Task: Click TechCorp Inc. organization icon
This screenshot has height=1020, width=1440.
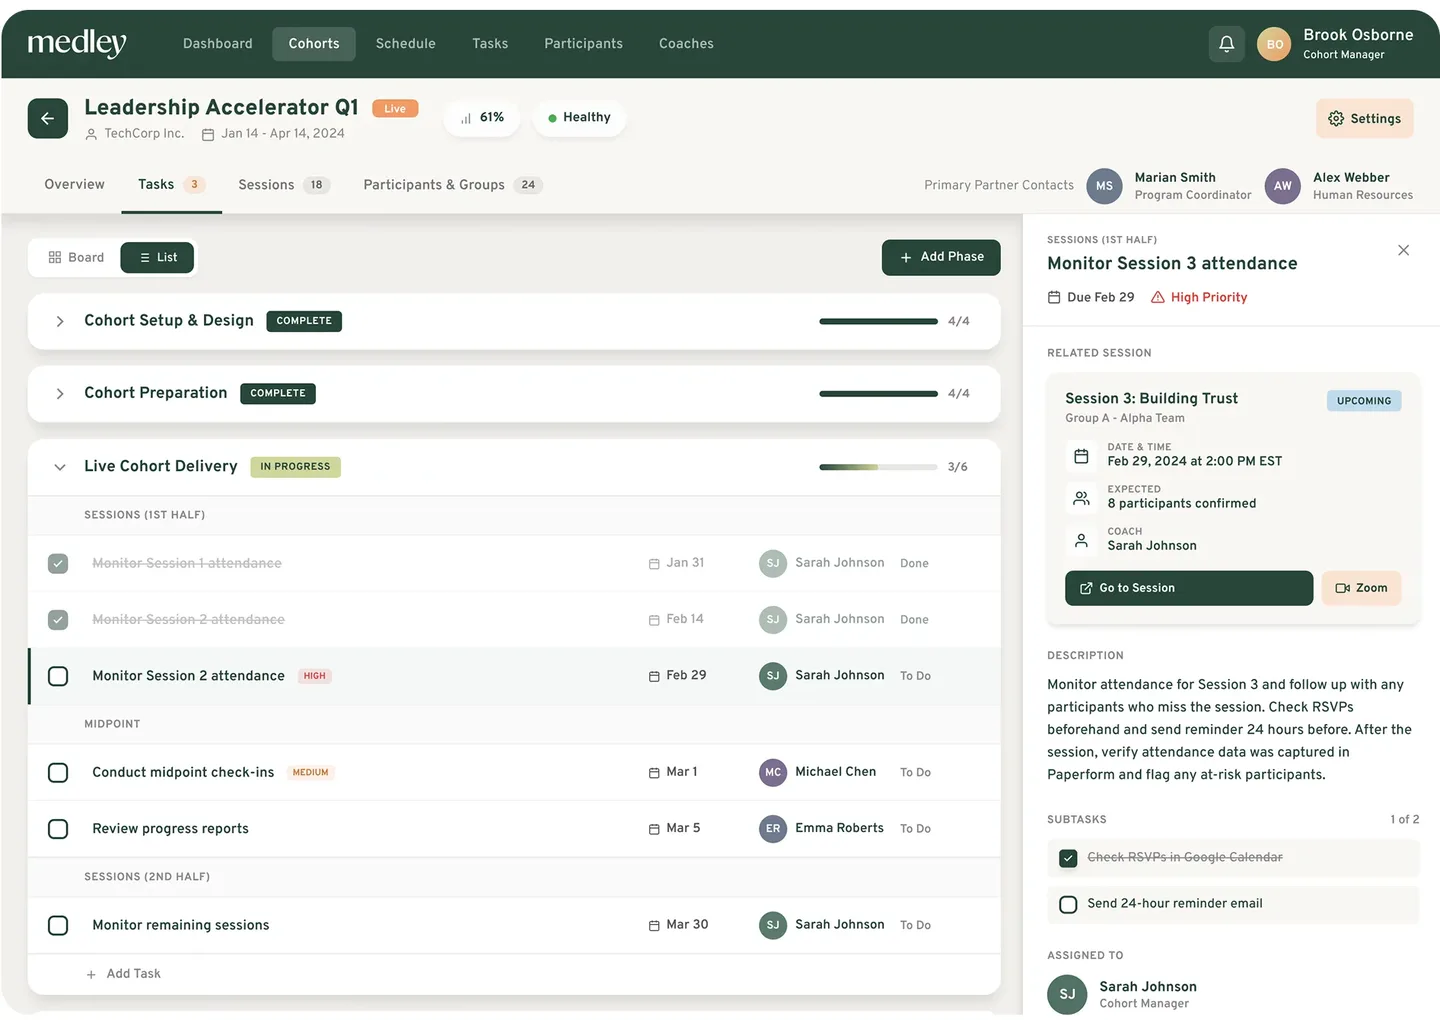Action: pyautogui.click(x=91, y=134)
